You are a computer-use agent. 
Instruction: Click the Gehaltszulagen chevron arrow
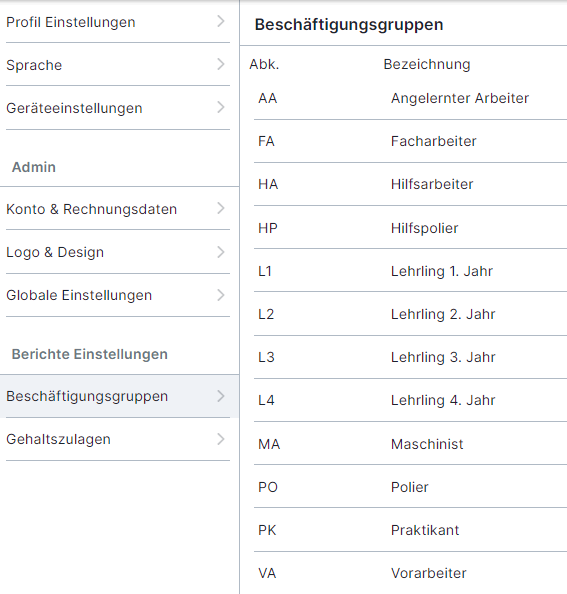(221, 439)
